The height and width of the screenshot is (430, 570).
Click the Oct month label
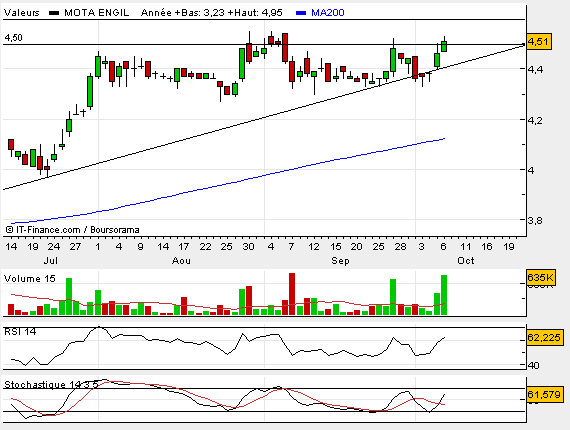(x=466, y=261)
